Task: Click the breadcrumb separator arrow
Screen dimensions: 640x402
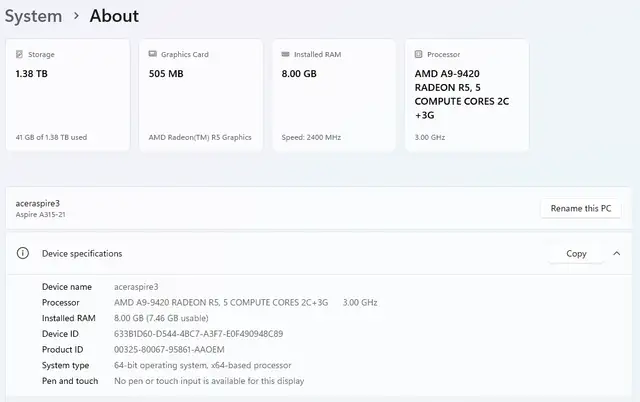Action: pos(76,16)
